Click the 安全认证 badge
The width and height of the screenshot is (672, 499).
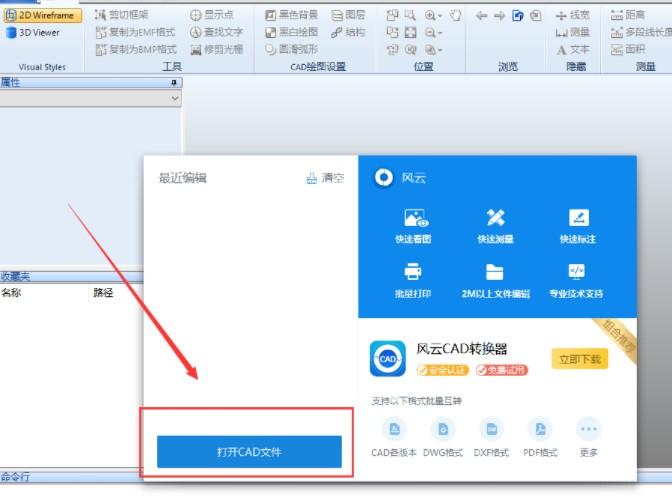[x=443, y=370]
